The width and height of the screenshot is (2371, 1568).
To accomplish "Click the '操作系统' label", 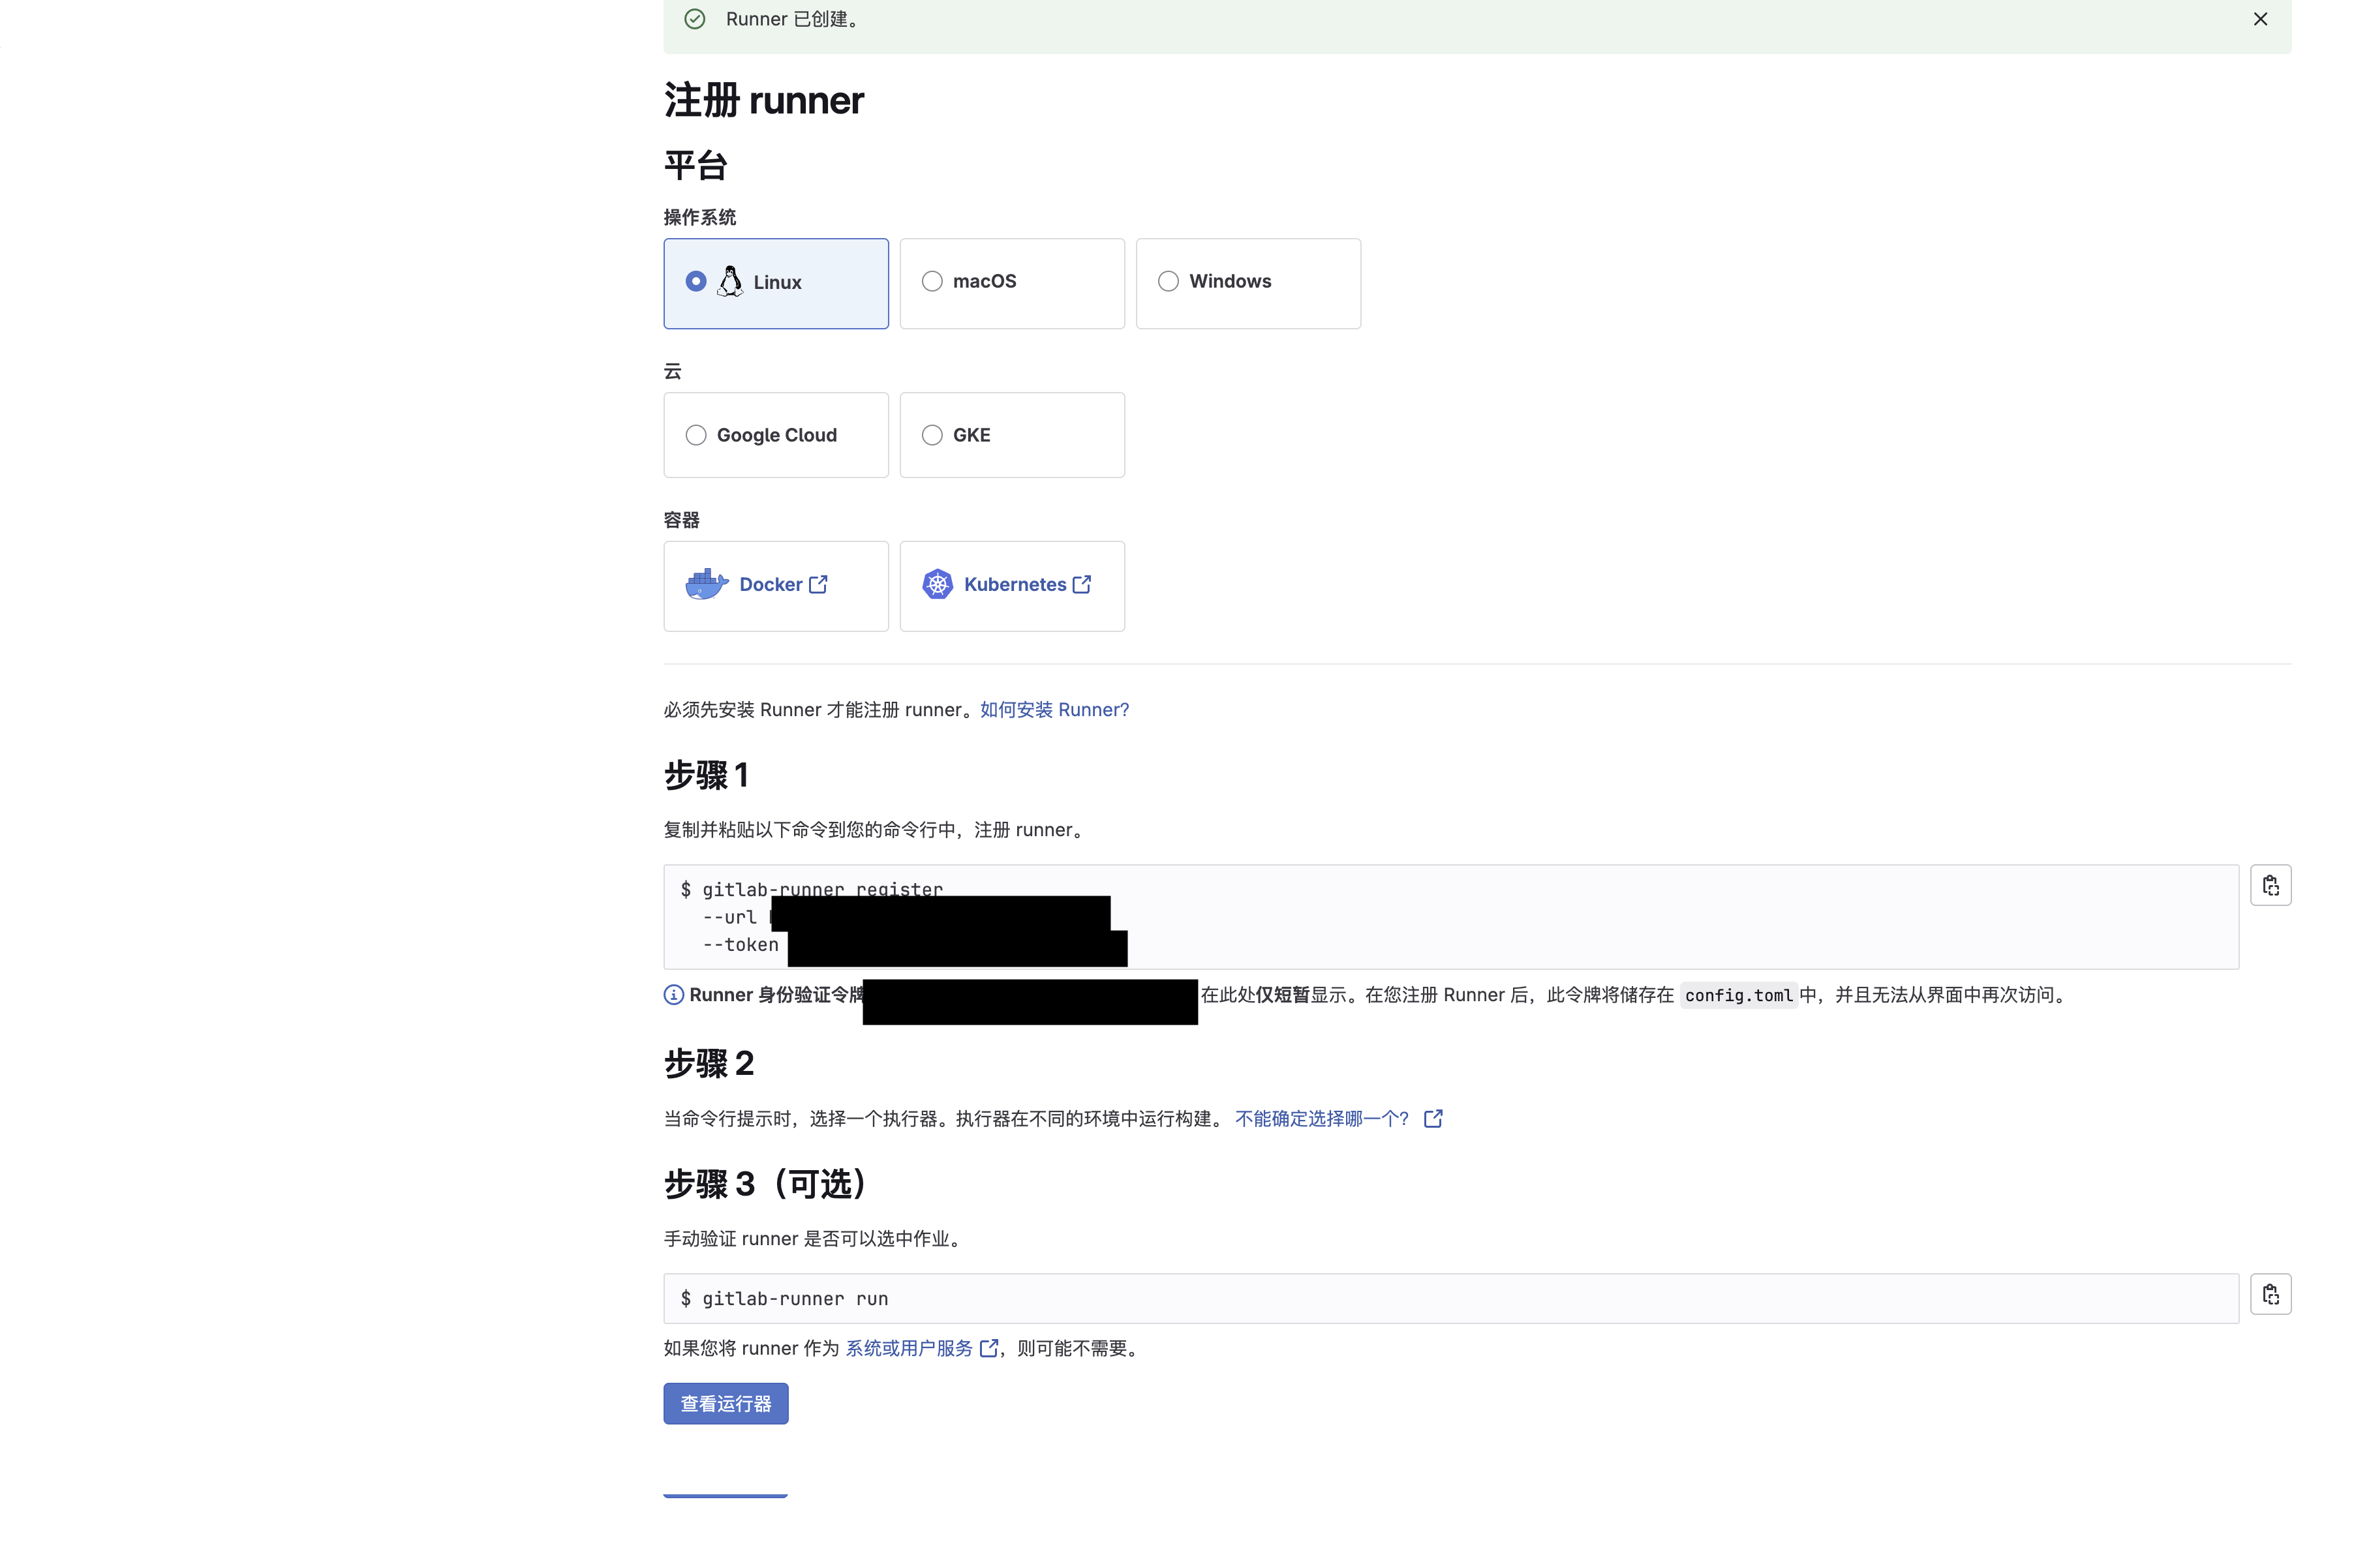I will tap(700, 218).
